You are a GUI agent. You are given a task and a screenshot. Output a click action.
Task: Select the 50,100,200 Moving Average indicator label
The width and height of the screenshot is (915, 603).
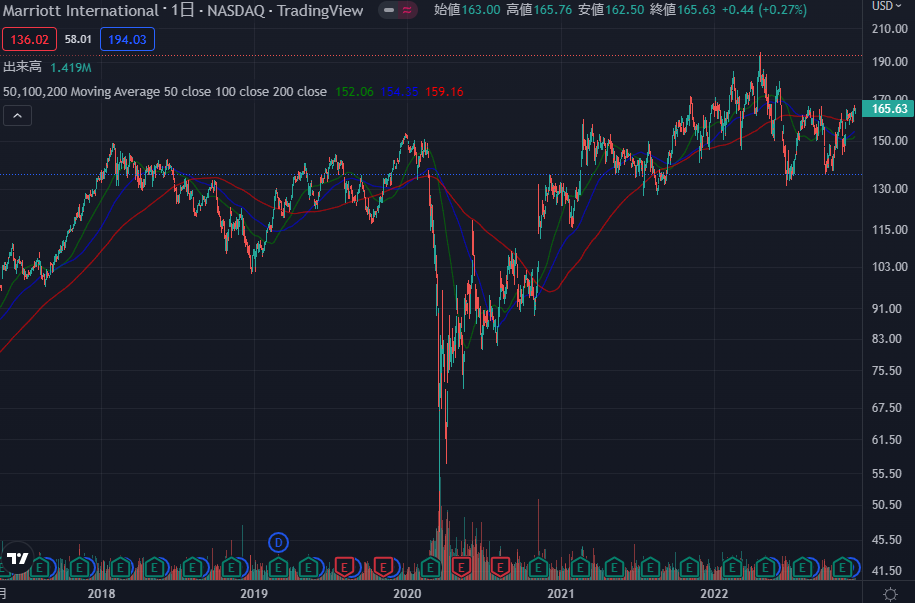(x=165, y=92)
